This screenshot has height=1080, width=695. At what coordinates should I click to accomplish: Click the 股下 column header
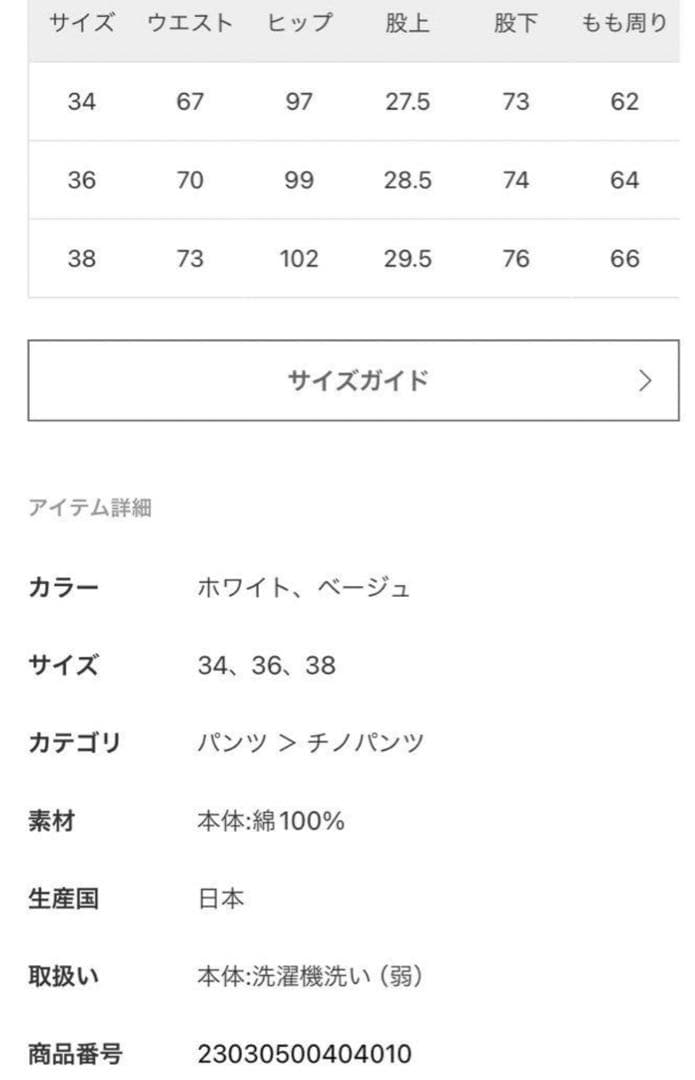[x=514, y=22]
